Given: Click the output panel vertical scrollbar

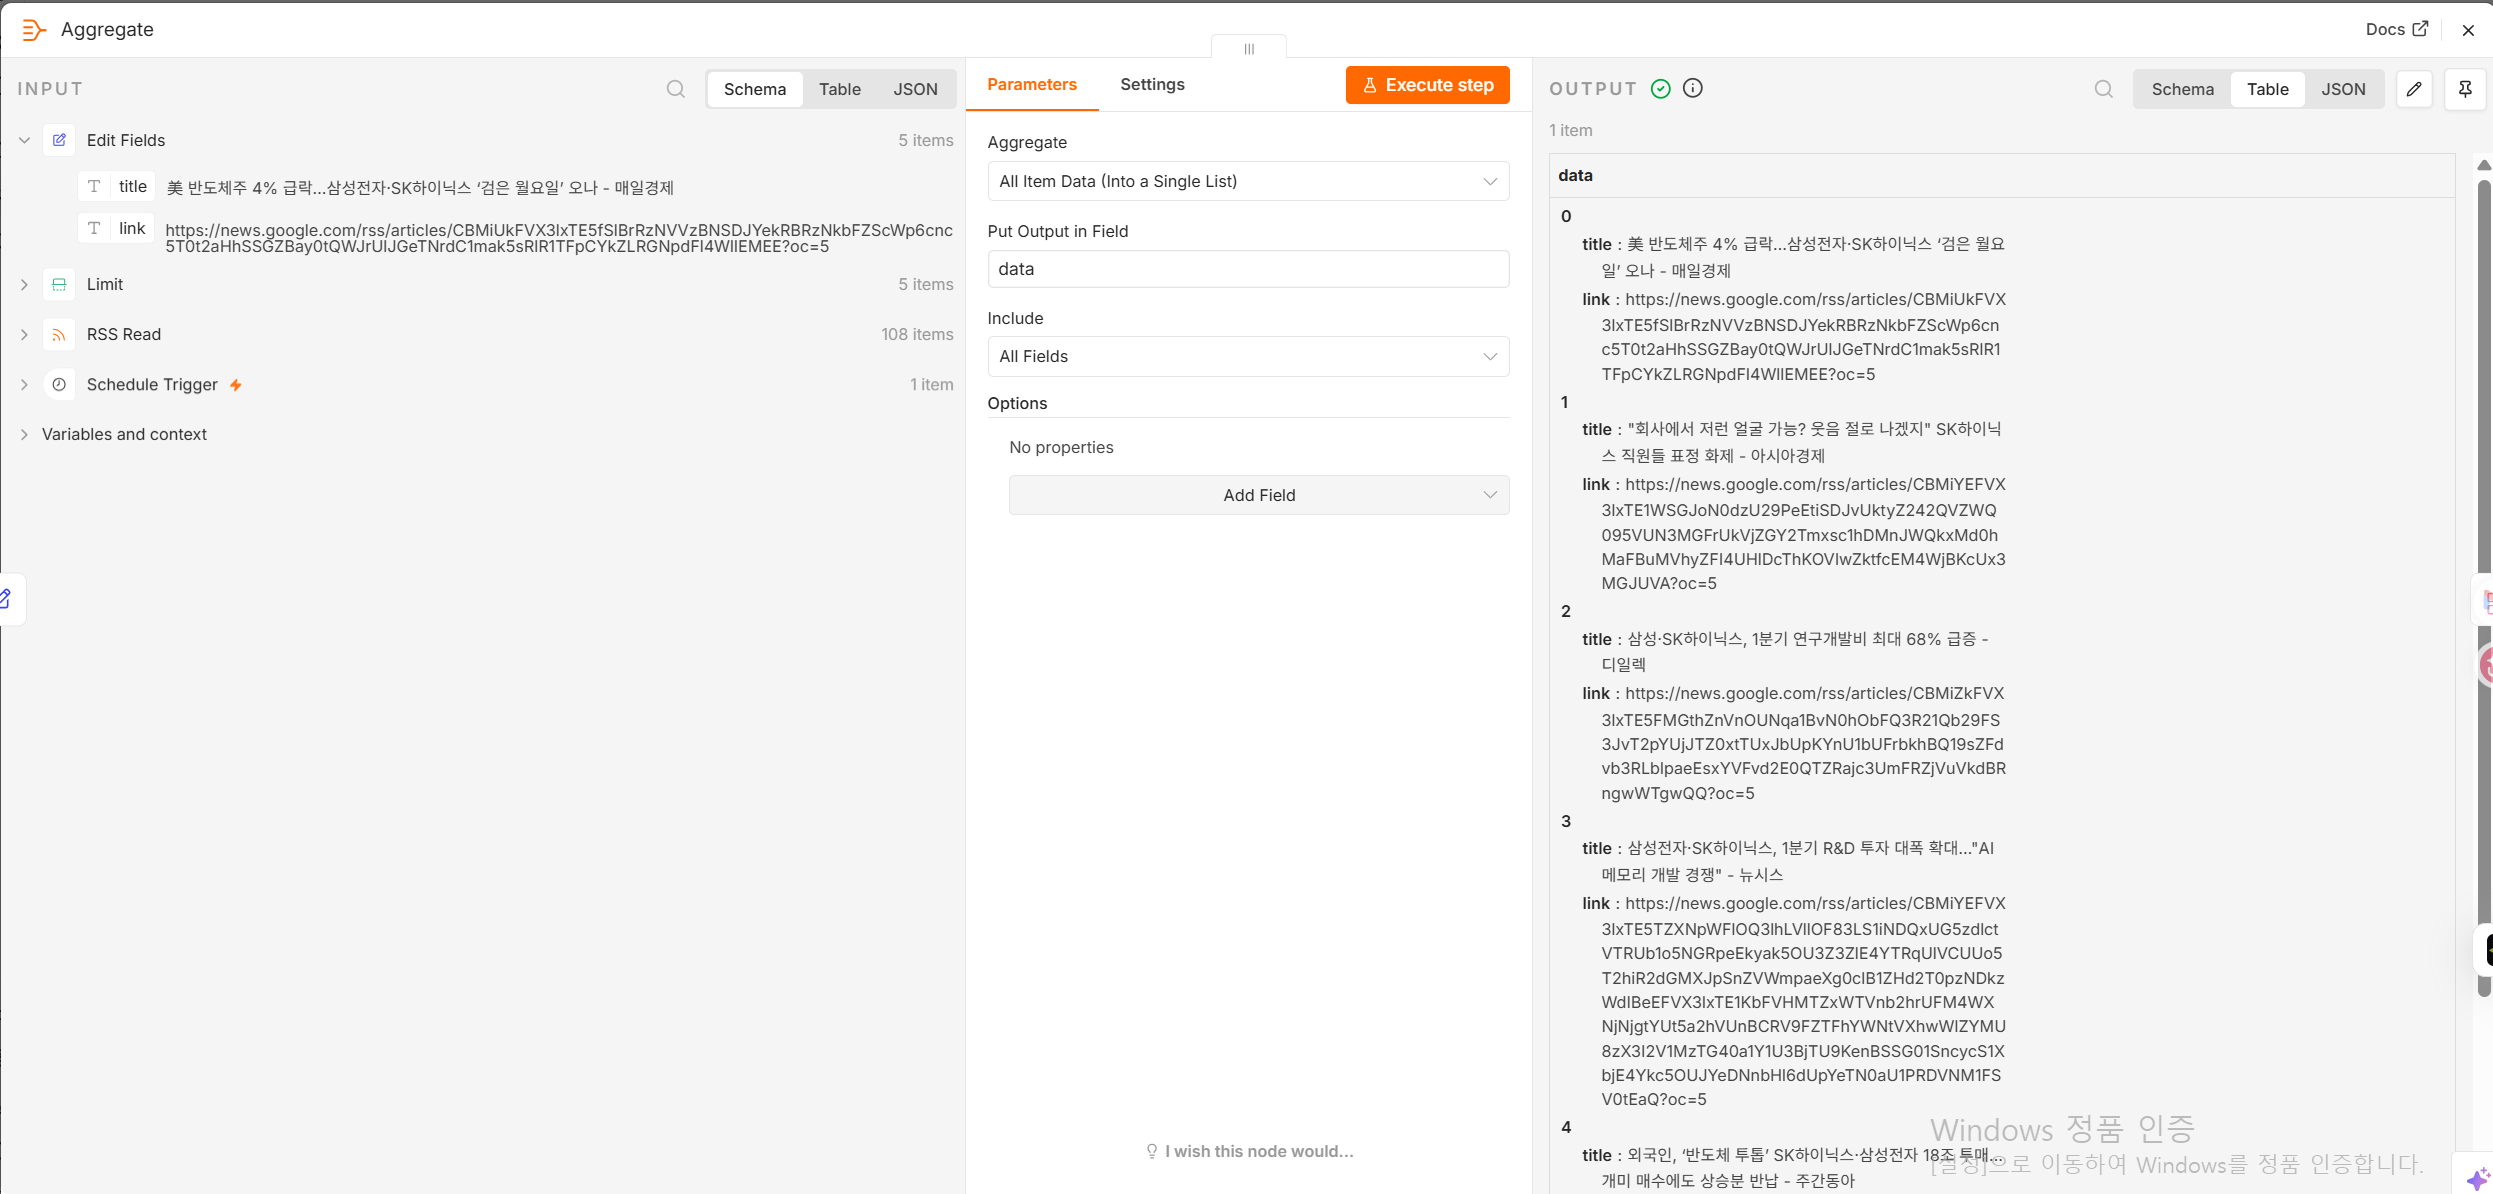Looking at the screenshot, I should (x=2484, y=588).
